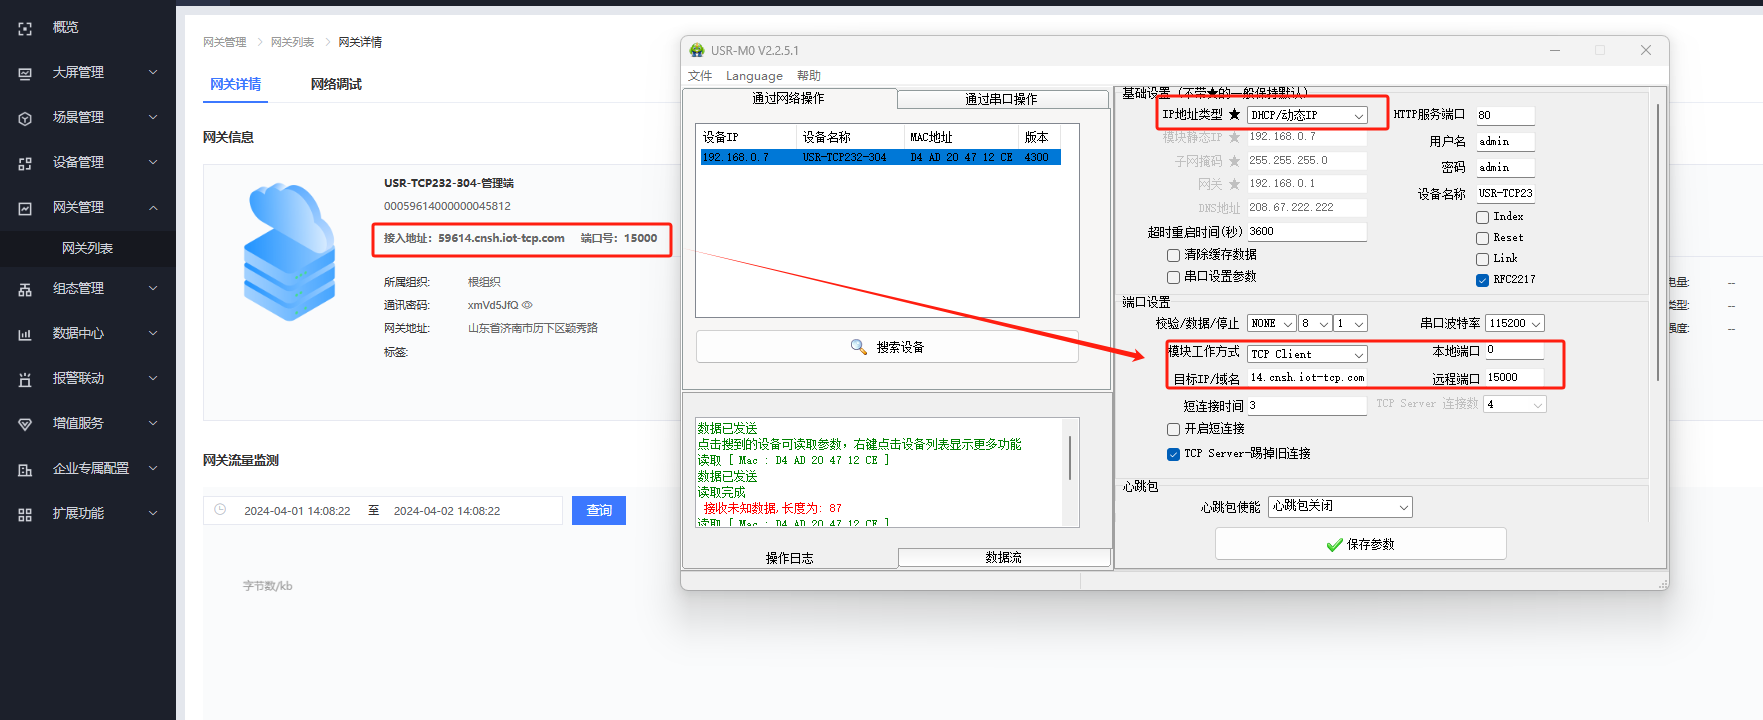Open the 概览 overview icon in sidebar
The image size is (1763, 720).
[25, 29]
